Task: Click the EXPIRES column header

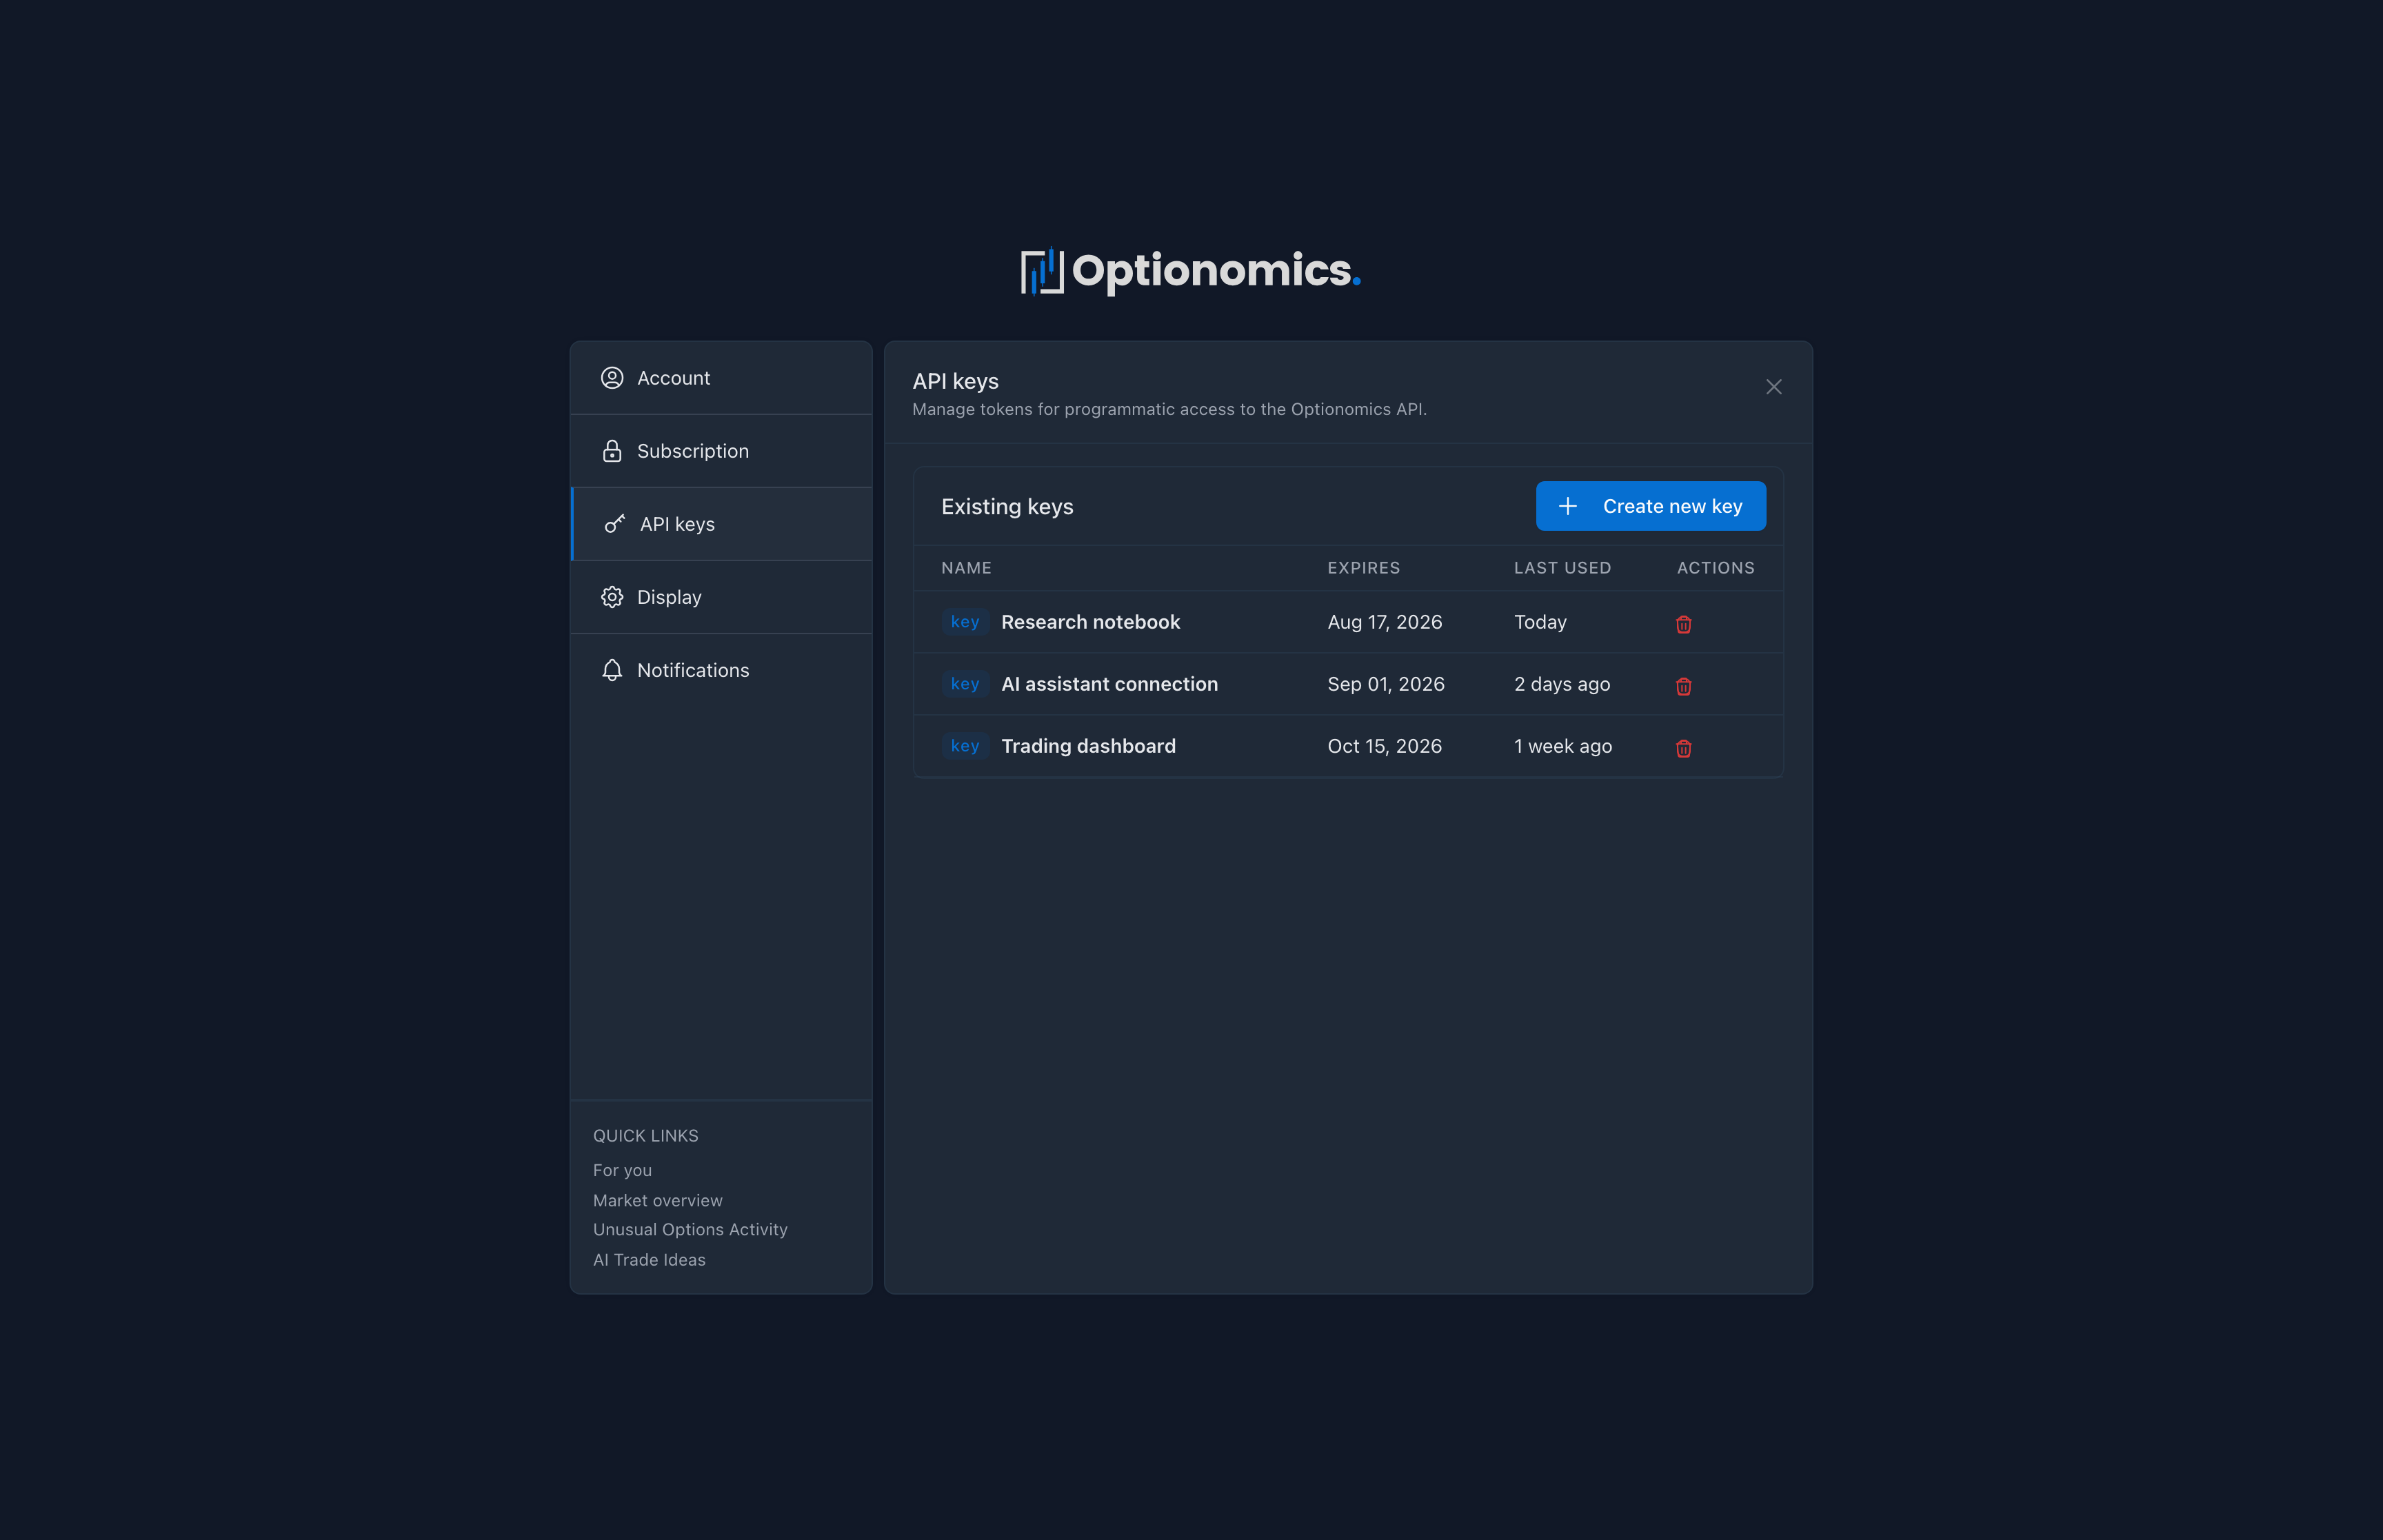Action: click(x=1363, y=568)
